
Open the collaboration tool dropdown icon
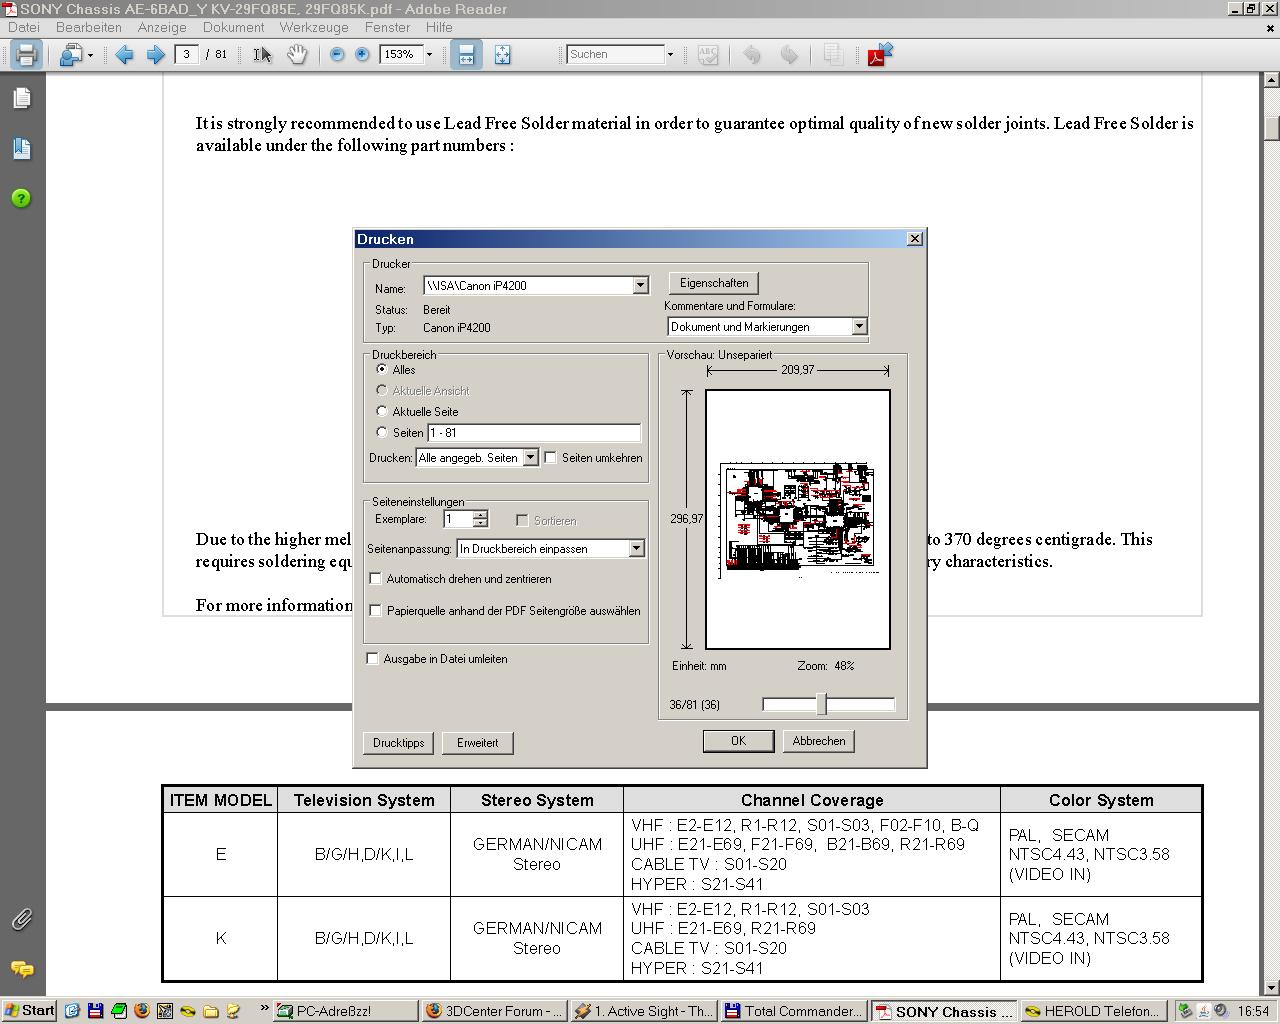76,55
